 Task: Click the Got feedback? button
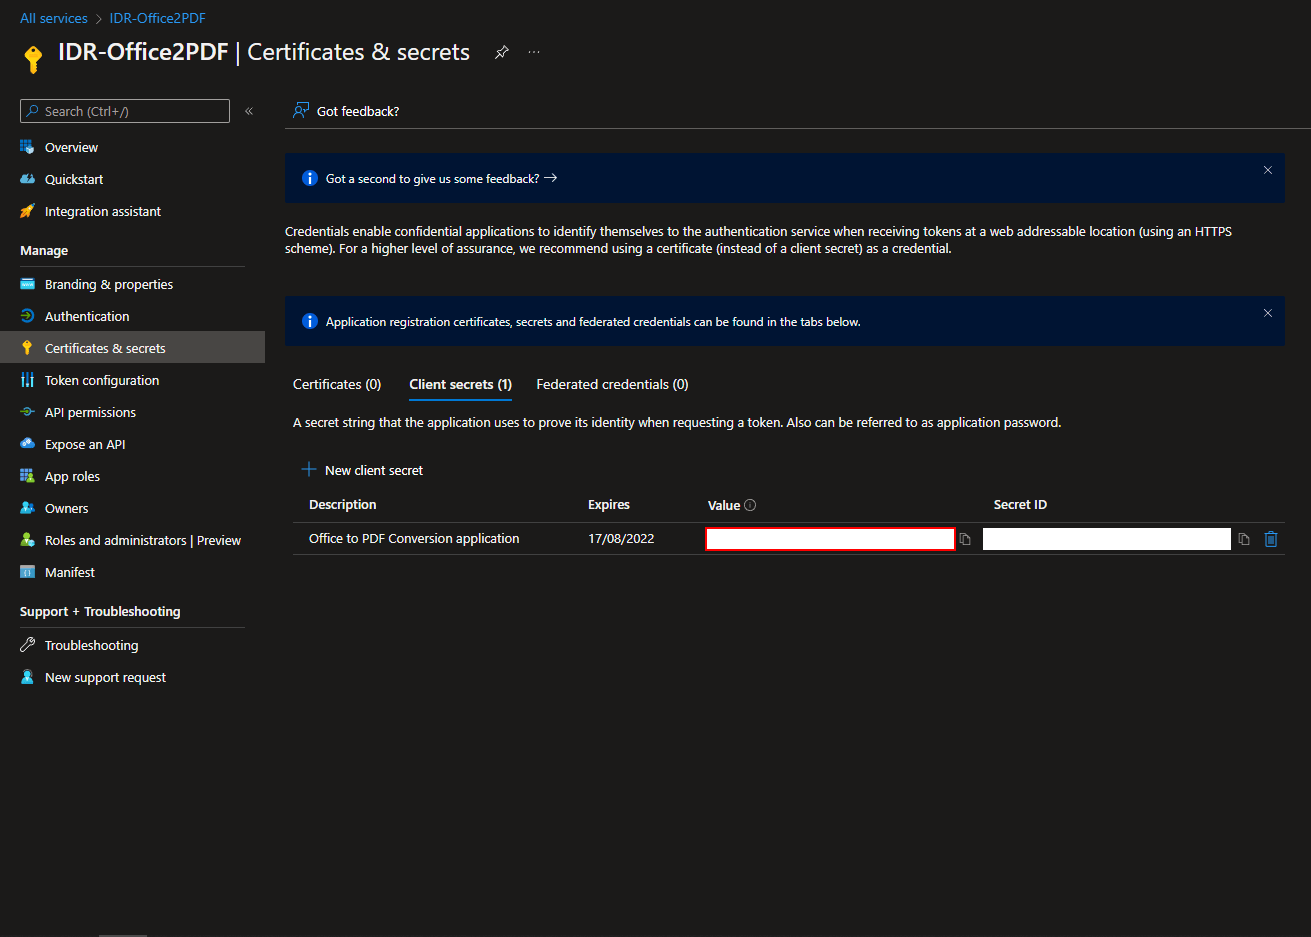pos(346,111)
